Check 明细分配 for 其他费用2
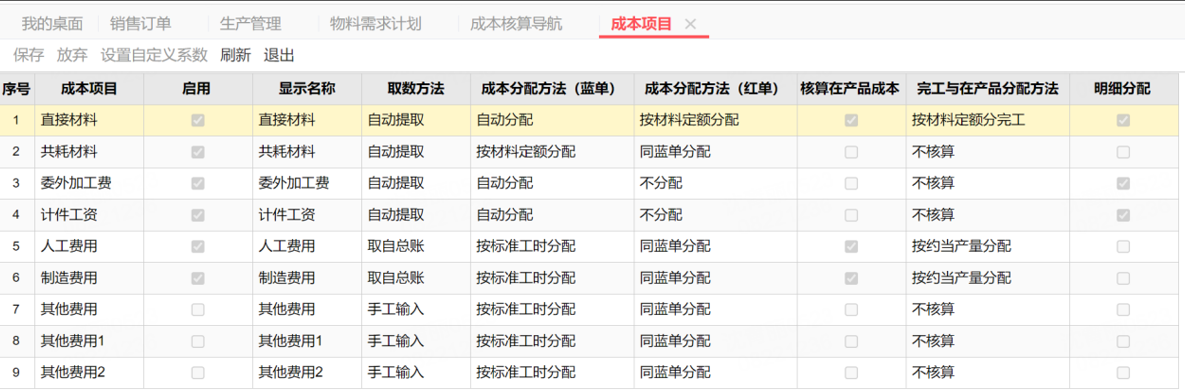1185x391 pixels. 1123,372
